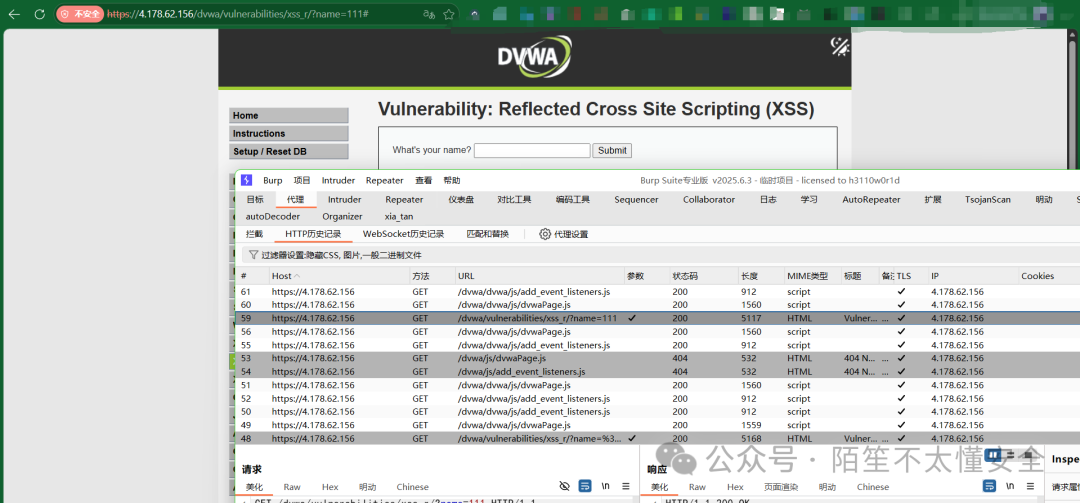Open DVWA Home sidebar link
1080x503 pixels.
[289, 116]
